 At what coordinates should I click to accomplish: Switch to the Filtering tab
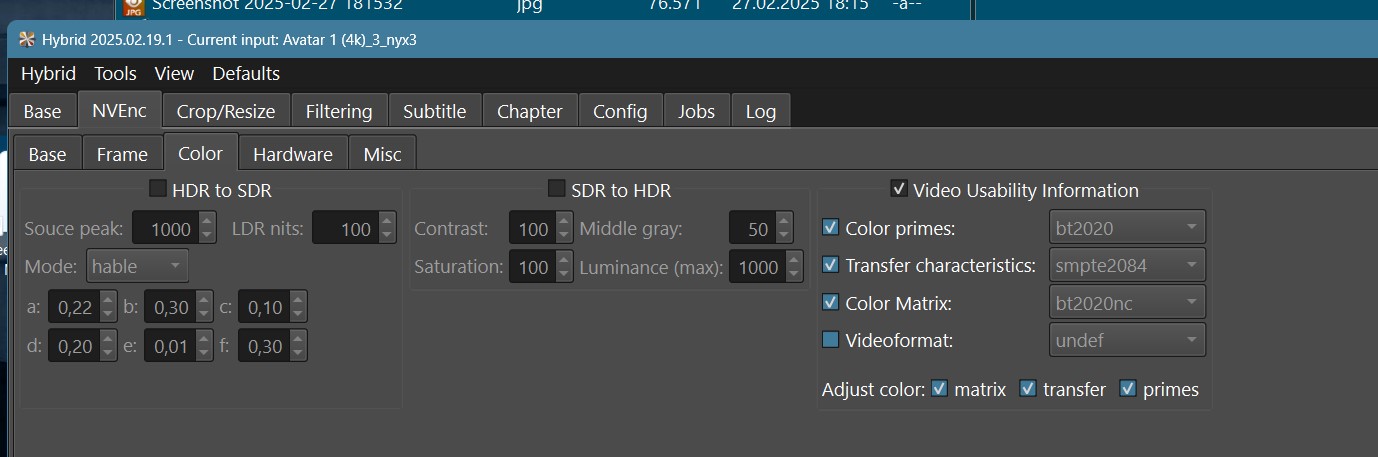[338, 111]
